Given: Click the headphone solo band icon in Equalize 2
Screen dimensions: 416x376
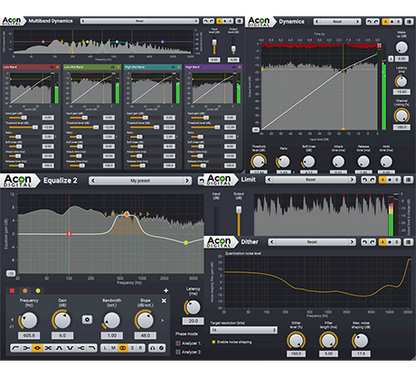Looking at the screenshot, I should [x=153, y=348].
